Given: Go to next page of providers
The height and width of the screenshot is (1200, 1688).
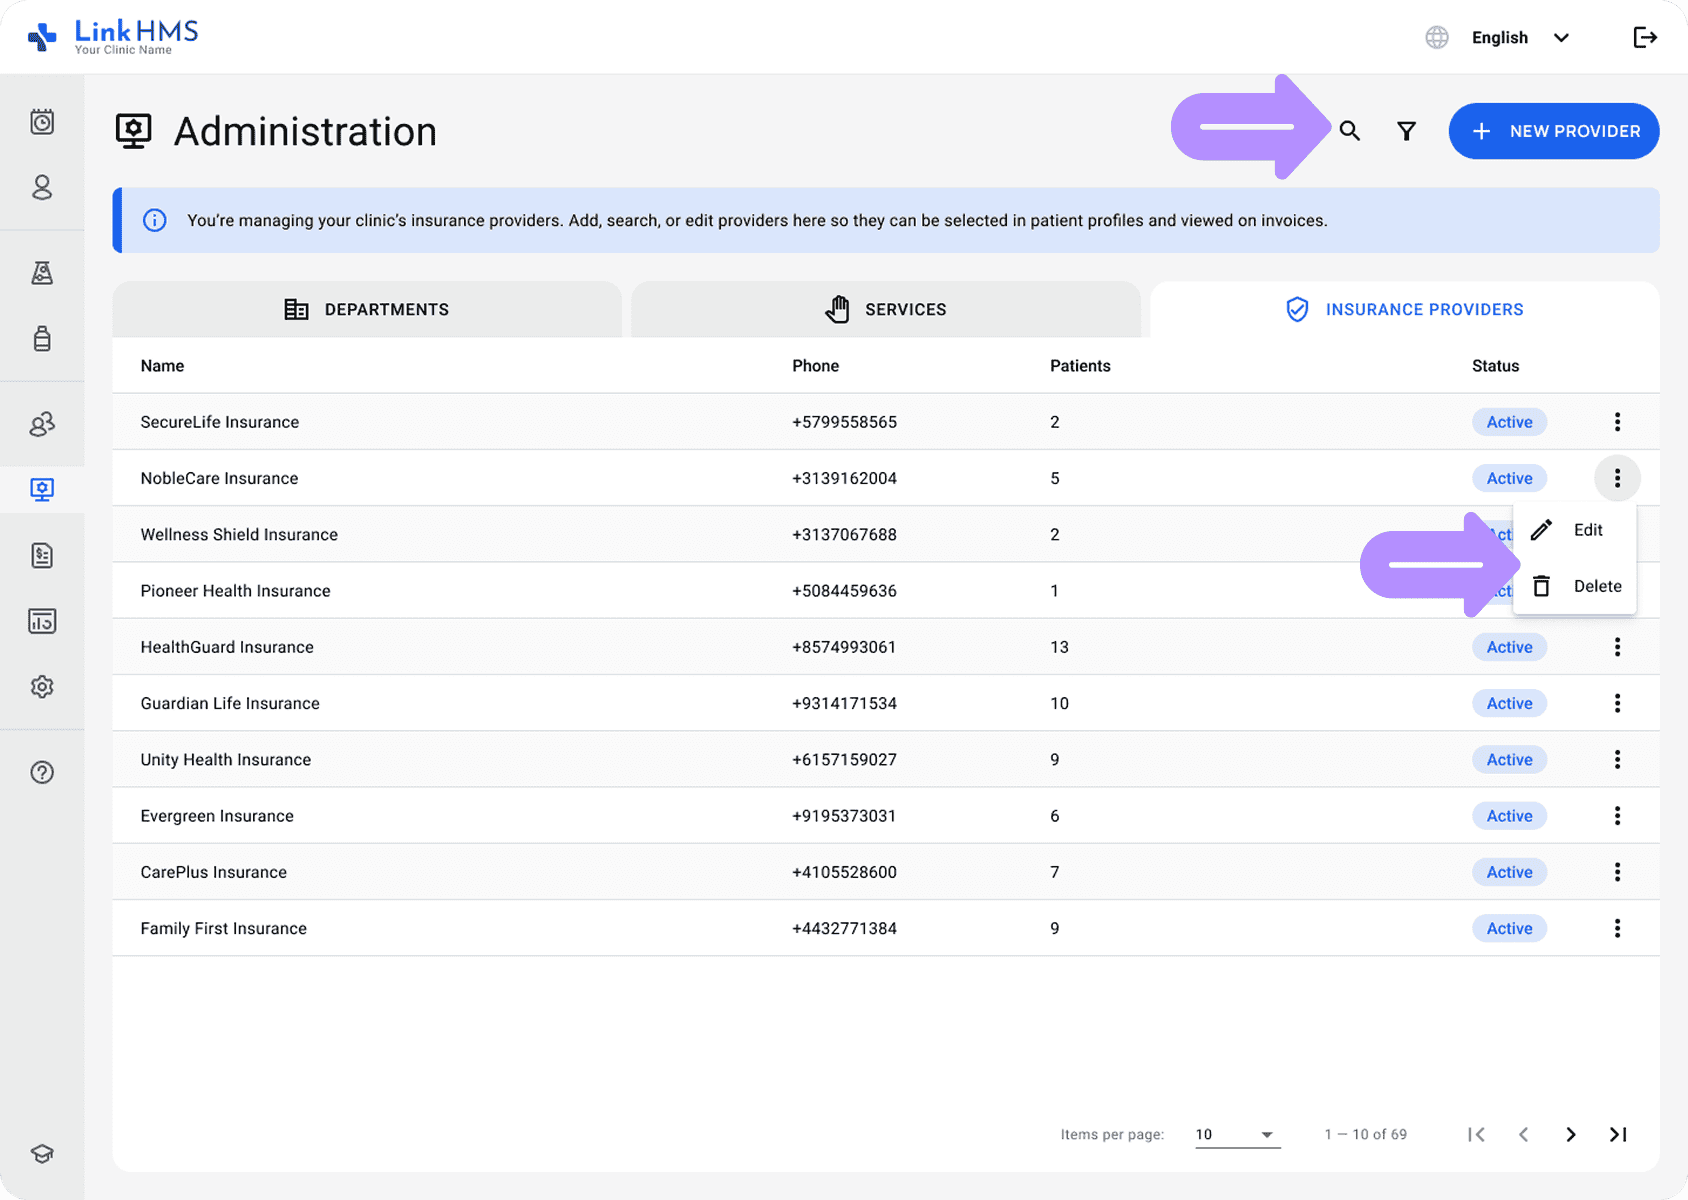Looking at the screenshot, I should [1570, 1134].
